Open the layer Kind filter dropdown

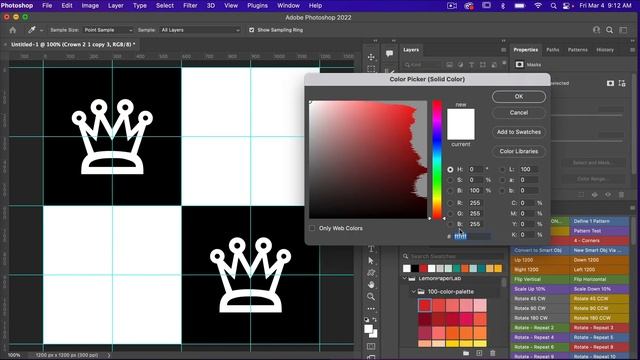click(422, 64)
